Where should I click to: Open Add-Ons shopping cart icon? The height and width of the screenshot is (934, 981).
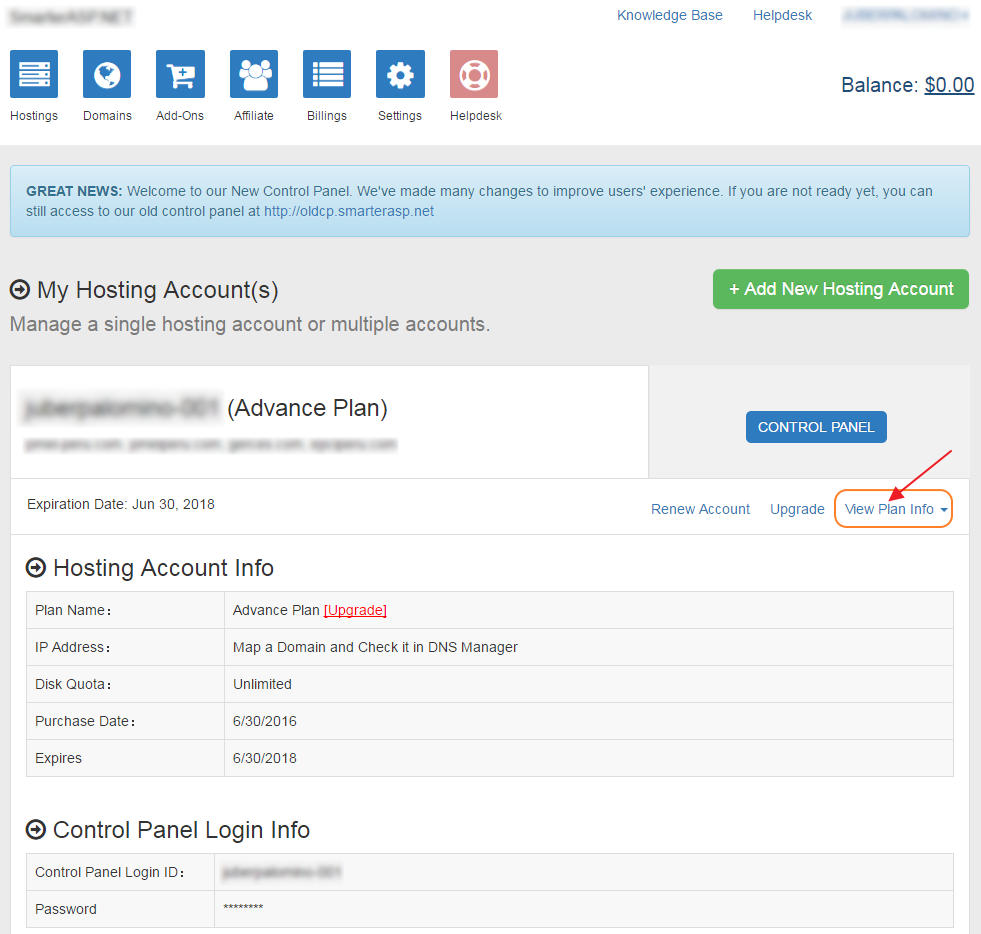click(x=180, y=74)
